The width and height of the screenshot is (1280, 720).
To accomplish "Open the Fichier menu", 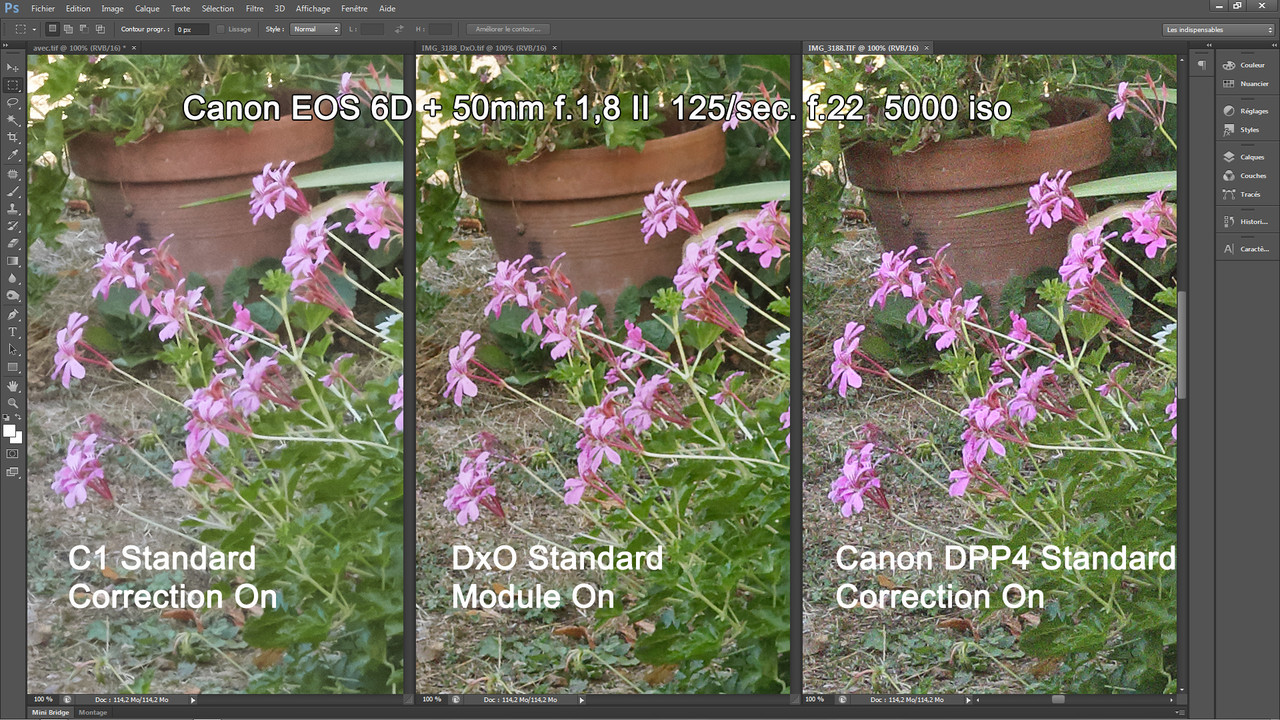I will pos(43,8).
